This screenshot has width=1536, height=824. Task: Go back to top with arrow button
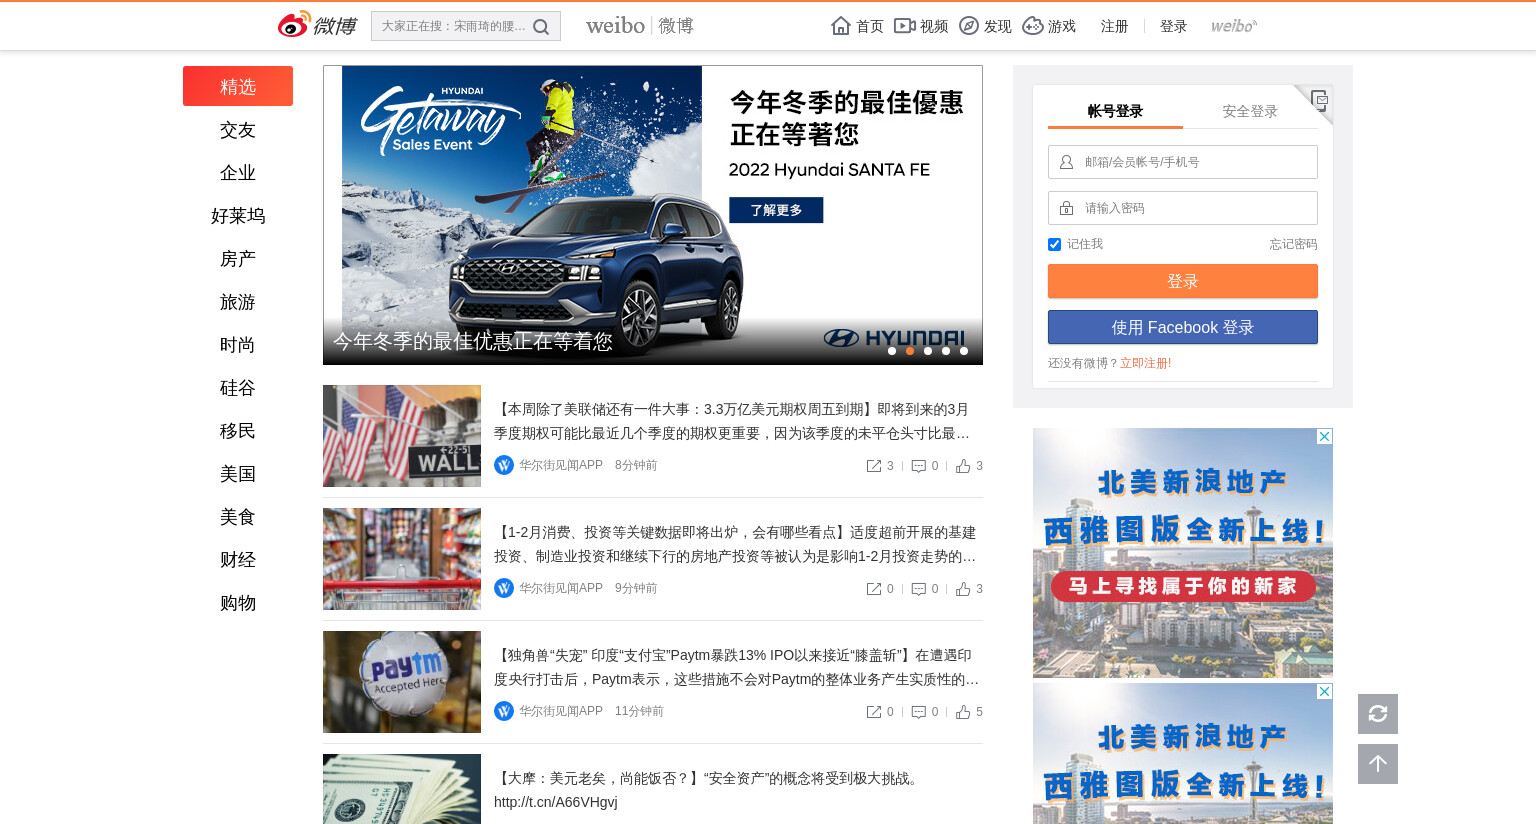tap(1378, 764)
